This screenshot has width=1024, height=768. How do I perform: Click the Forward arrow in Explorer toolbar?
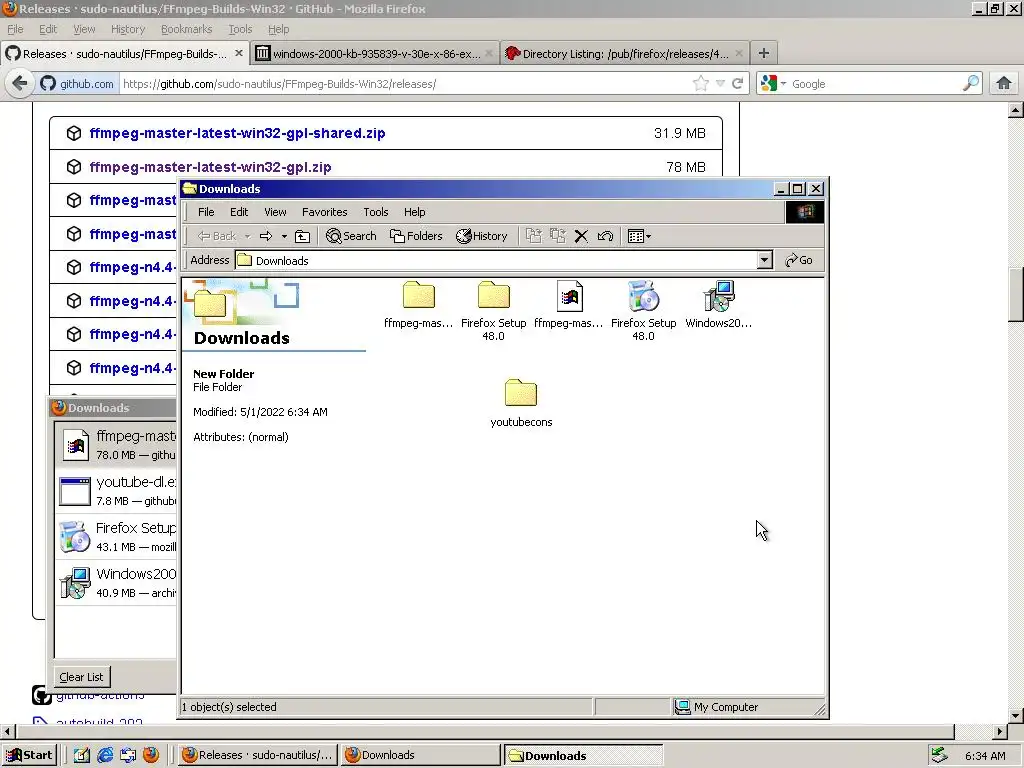266,236
